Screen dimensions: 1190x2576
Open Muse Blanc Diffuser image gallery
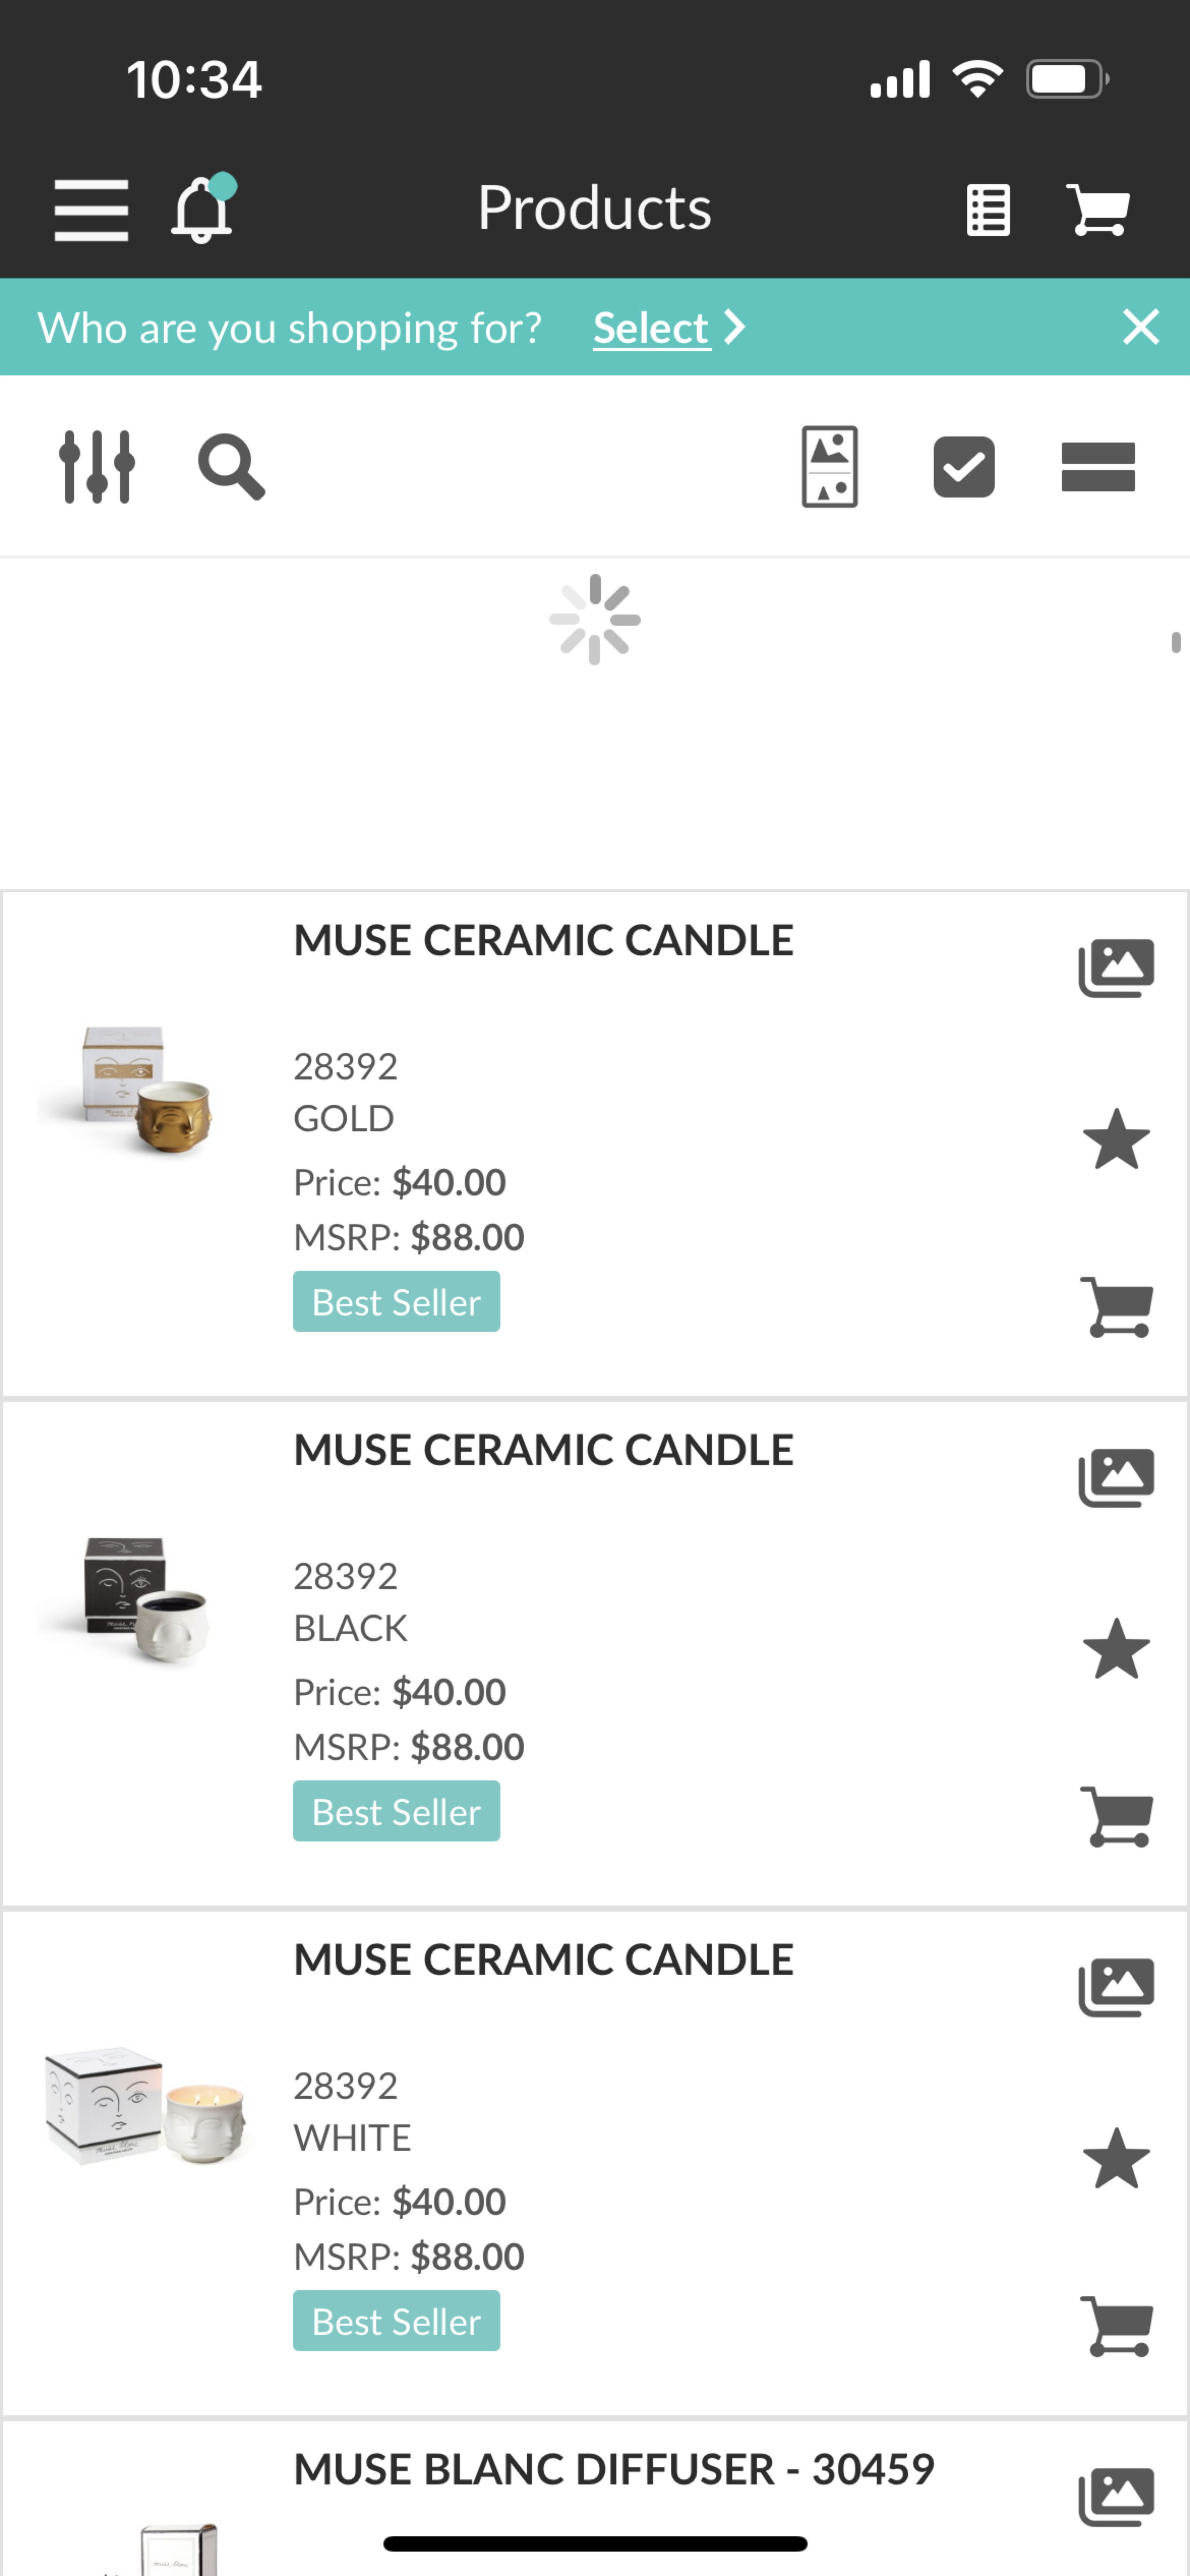(1116, 2497)
